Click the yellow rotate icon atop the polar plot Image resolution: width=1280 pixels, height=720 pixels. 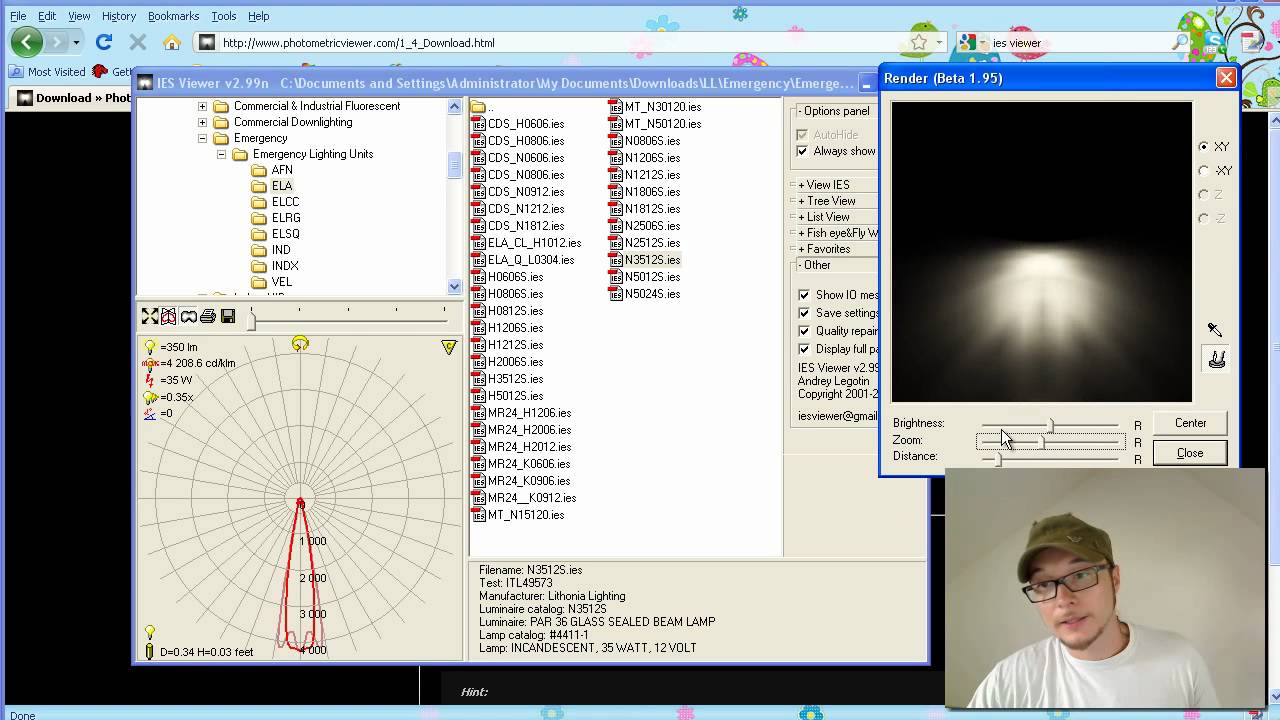coord(300,345)
